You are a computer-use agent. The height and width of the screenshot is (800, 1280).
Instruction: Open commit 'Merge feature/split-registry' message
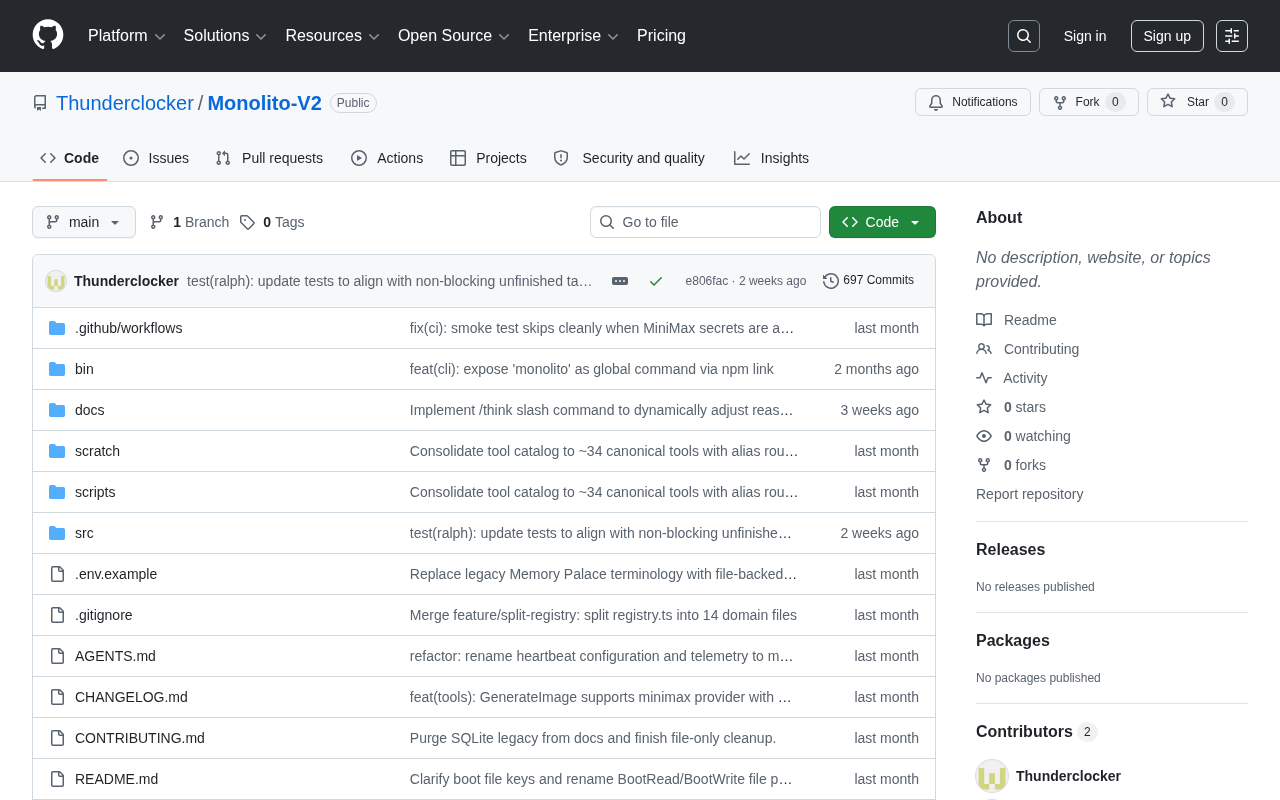[603, 615]
